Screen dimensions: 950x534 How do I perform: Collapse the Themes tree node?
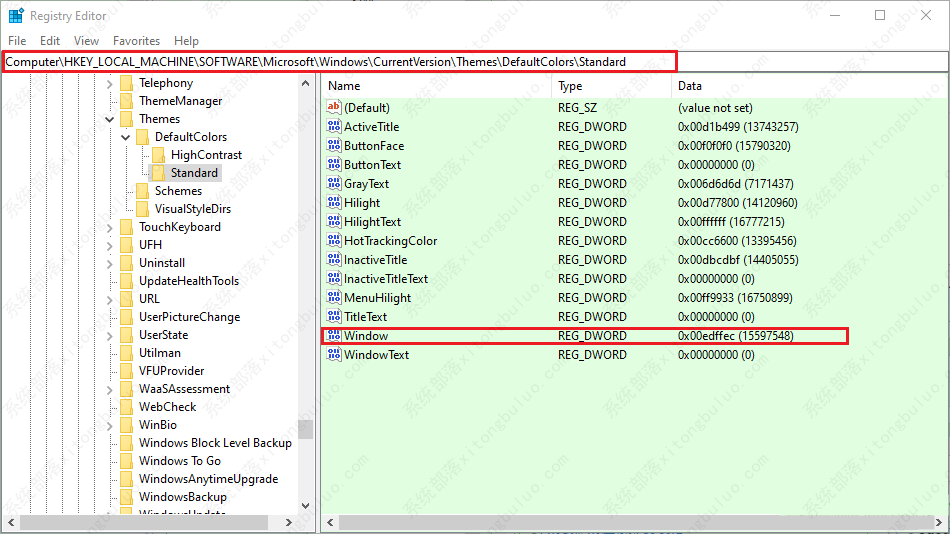pos(110,119)
